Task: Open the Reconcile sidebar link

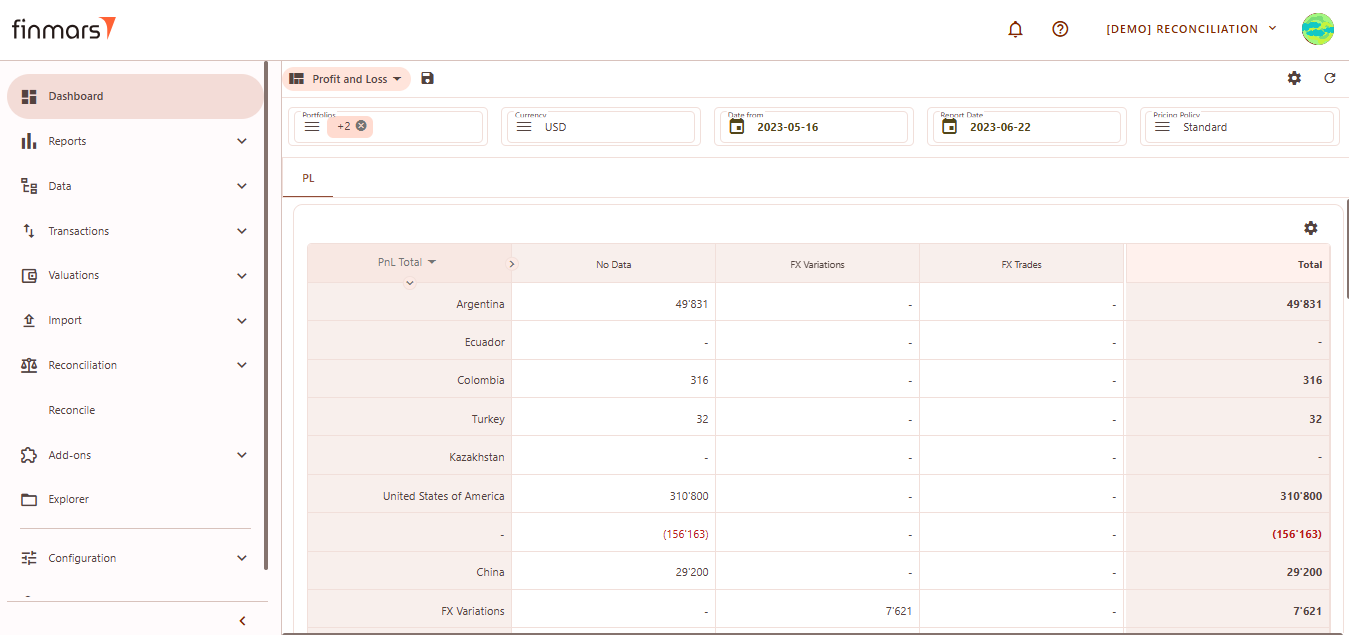Action: pos(72,410)
